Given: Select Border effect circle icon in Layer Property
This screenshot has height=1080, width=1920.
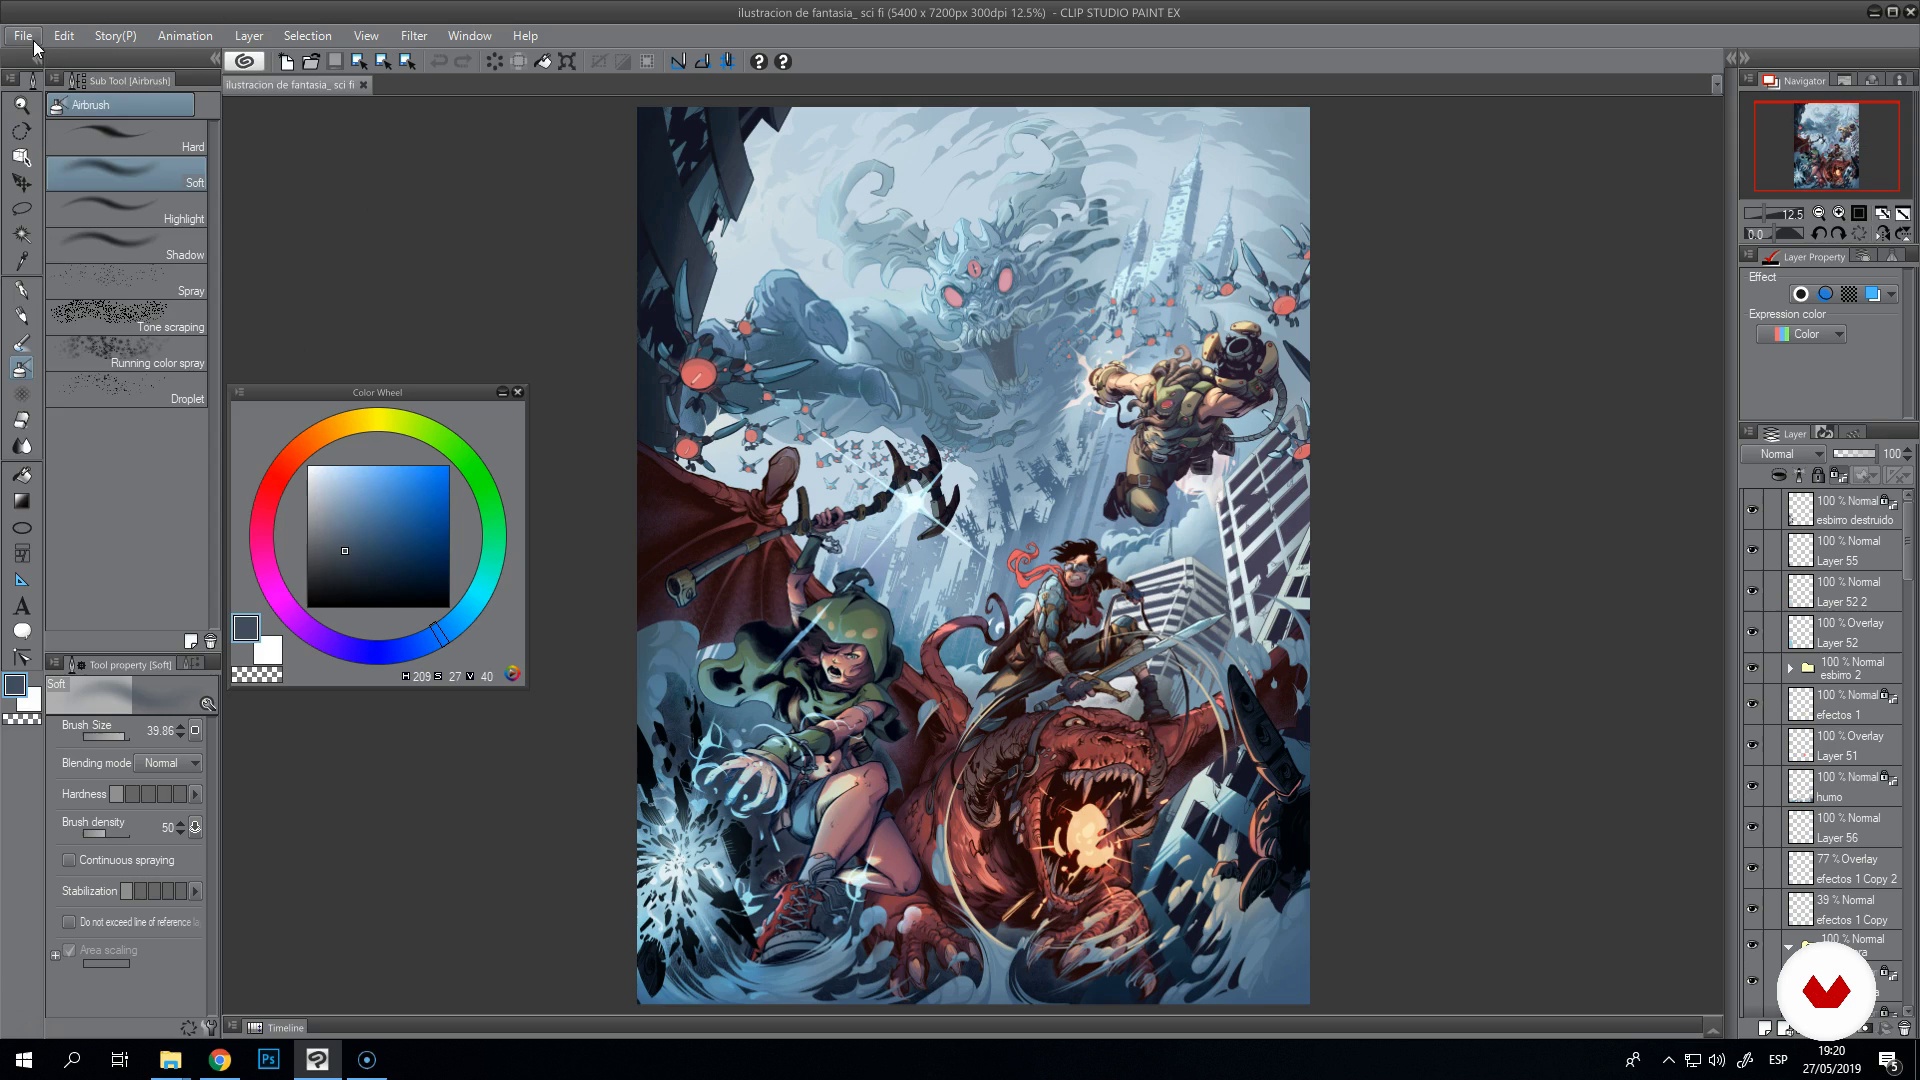Looking at the screenshot, I should [1801, 294].
